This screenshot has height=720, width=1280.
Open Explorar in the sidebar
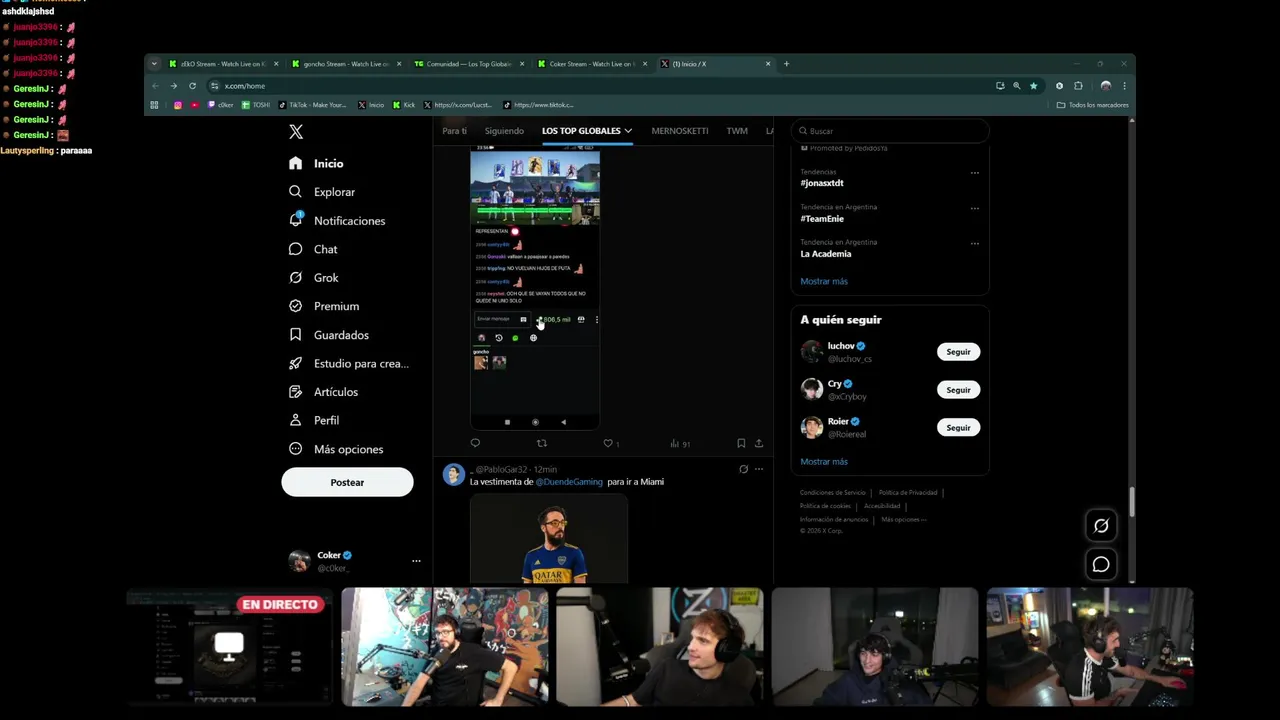point(322,192)
